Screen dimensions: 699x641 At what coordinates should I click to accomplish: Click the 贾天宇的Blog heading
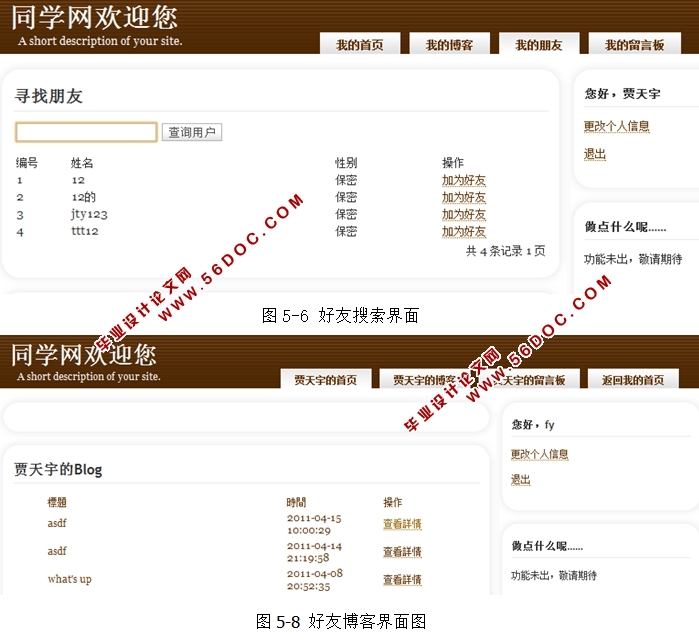click(58, 469)
